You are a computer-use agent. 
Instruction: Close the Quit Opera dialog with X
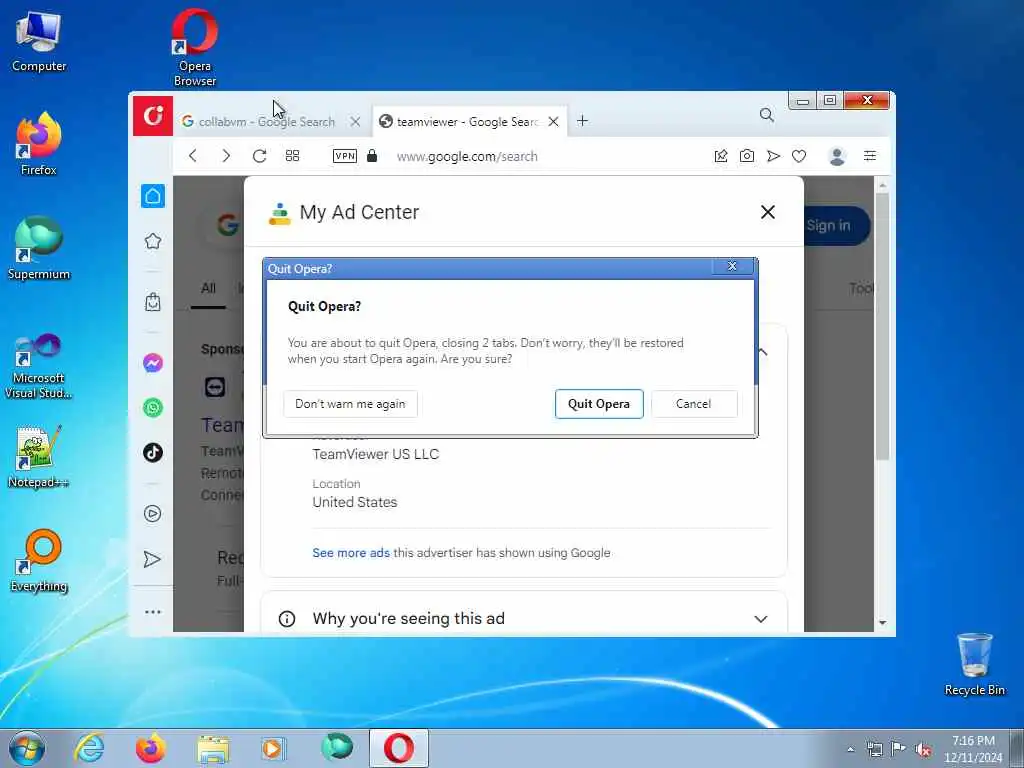point(732,266)
